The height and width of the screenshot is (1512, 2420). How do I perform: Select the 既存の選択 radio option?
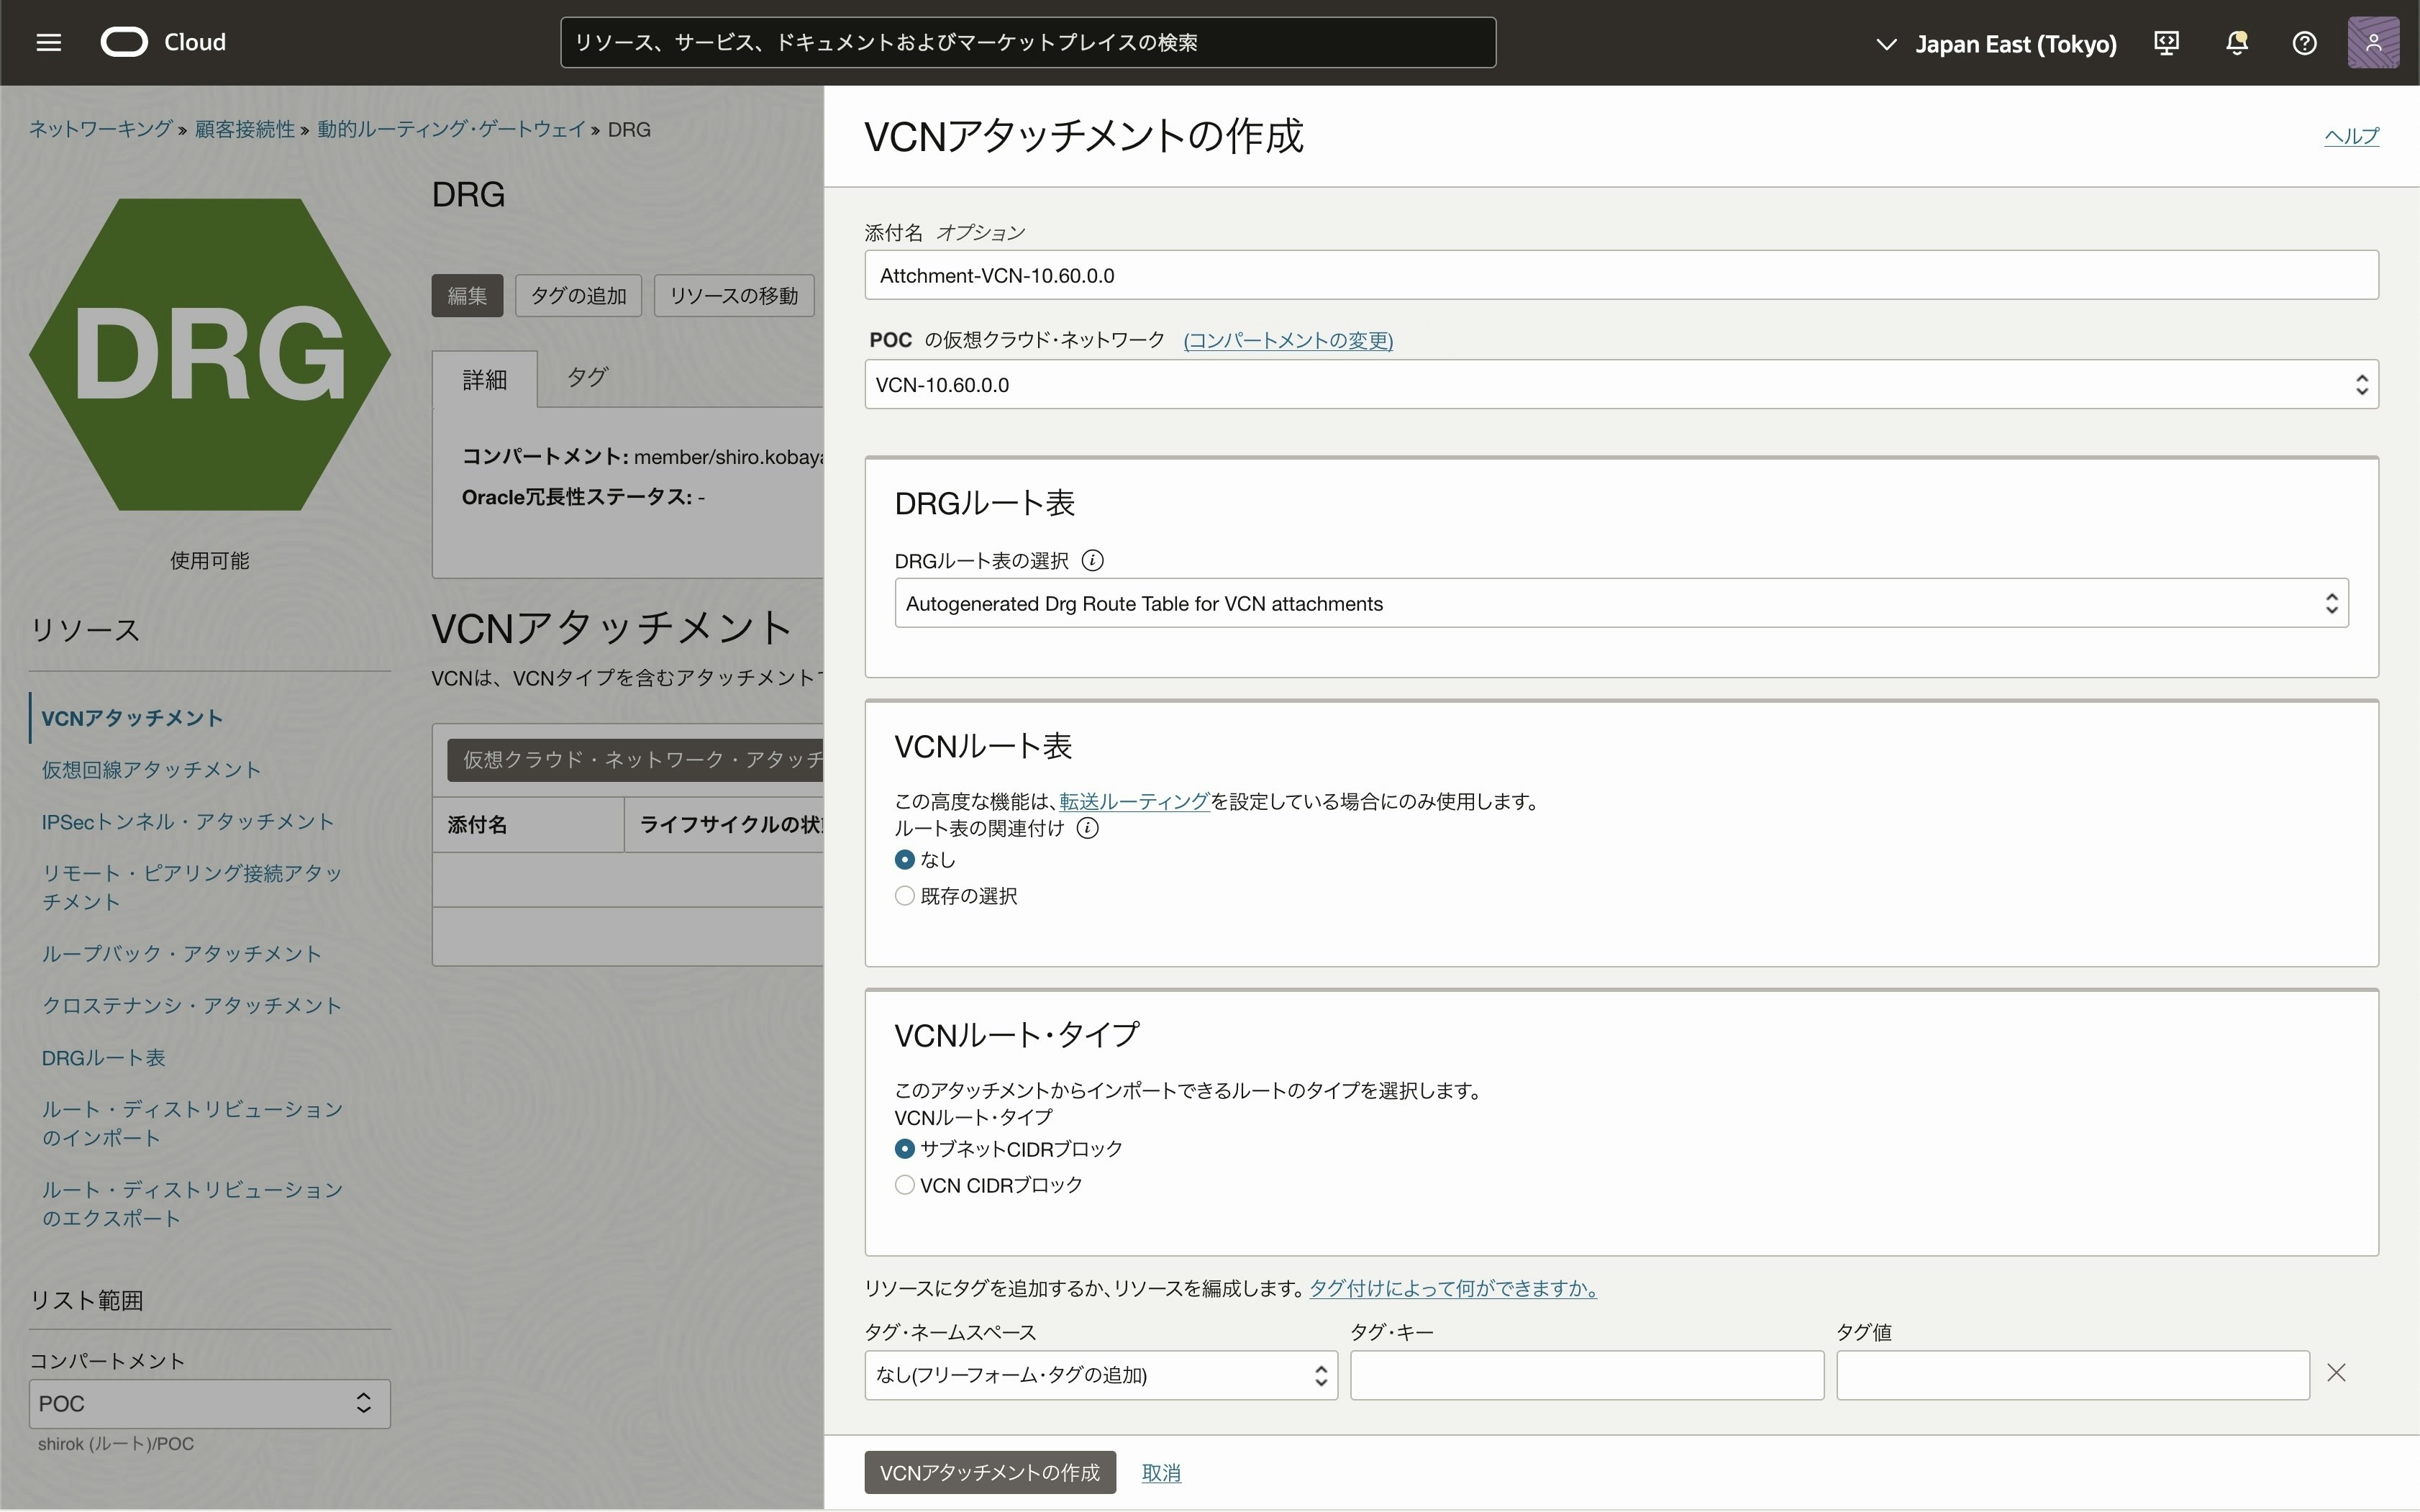coord(905,896)
